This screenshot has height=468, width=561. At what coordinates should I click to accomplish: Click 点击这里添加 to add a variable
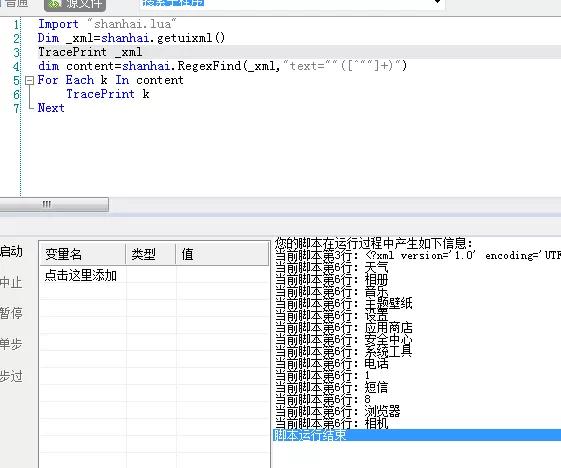(x=81, y=276)
